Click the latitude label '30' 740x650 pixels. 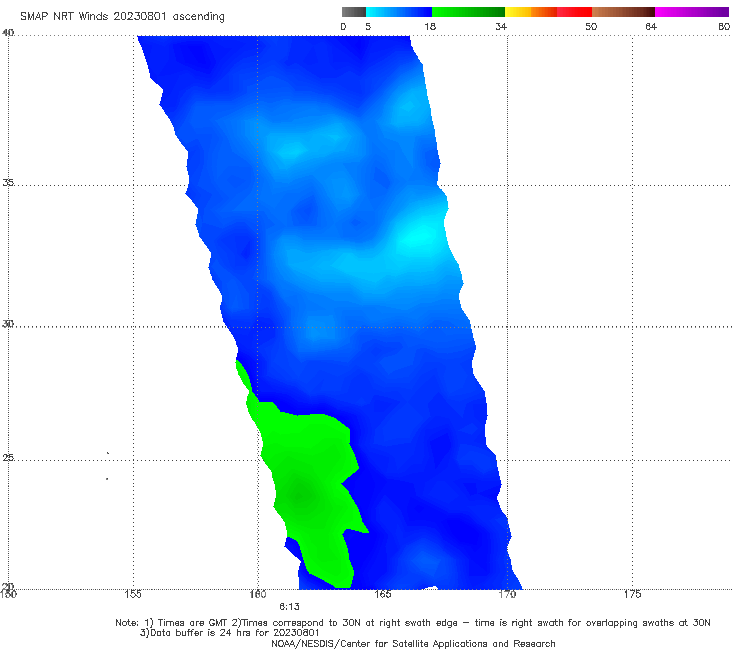pos(8,324)
